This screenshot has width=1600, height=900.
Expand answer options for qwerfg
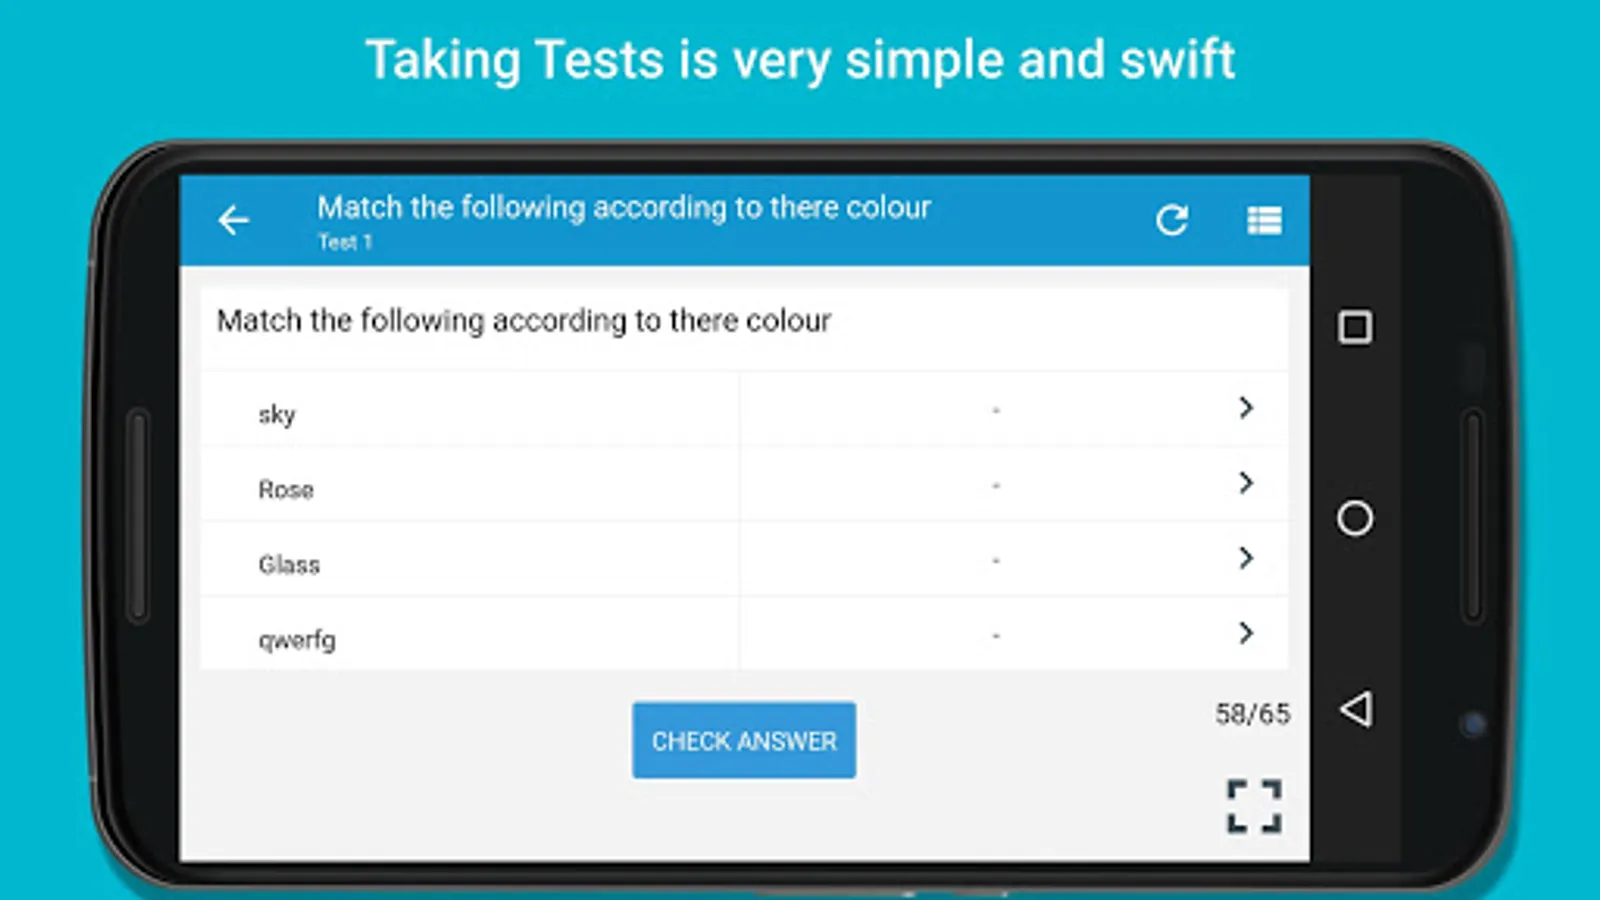[1245, 633]
